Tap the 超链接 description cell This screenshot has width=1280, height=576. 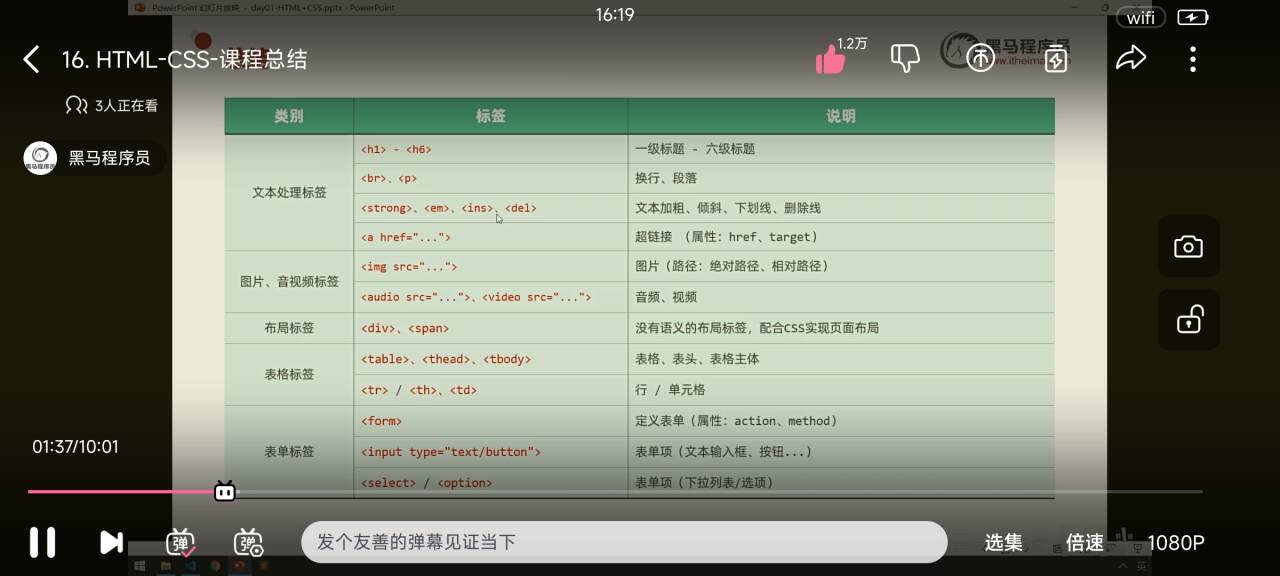click(x=841, y=237)
